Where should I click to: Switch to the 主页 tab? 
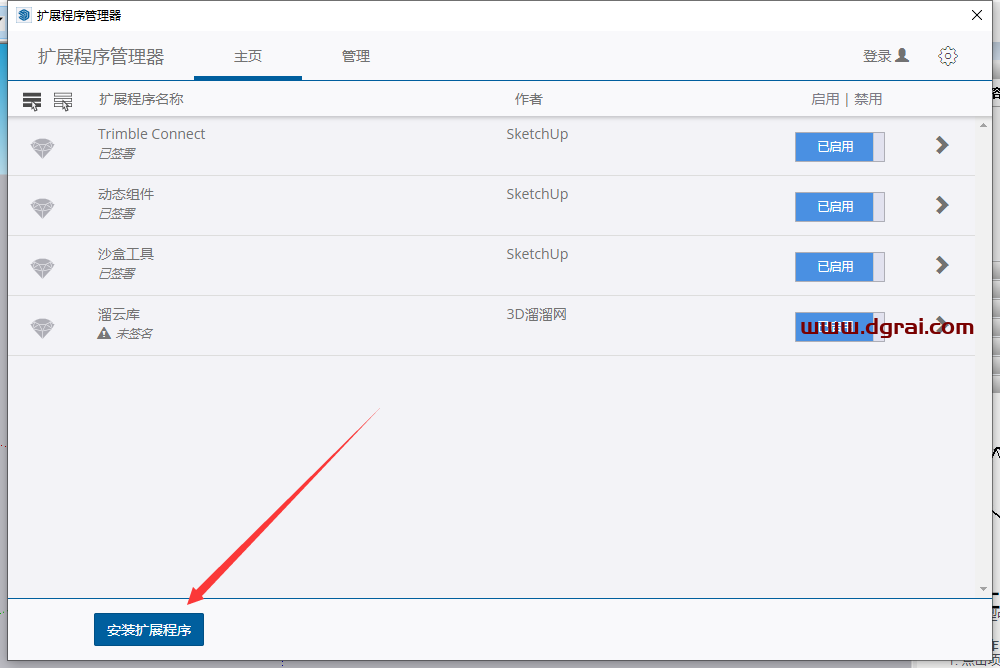pos(247,56)
